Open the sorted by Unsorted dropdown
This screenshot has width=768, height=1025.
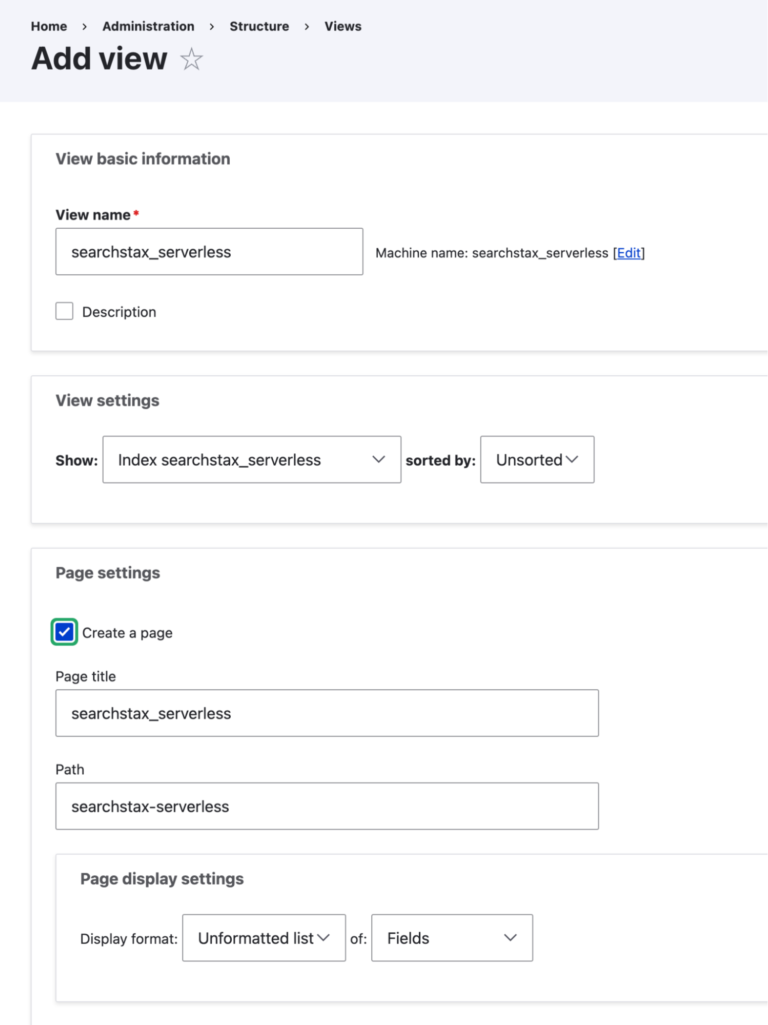point(537,460)
